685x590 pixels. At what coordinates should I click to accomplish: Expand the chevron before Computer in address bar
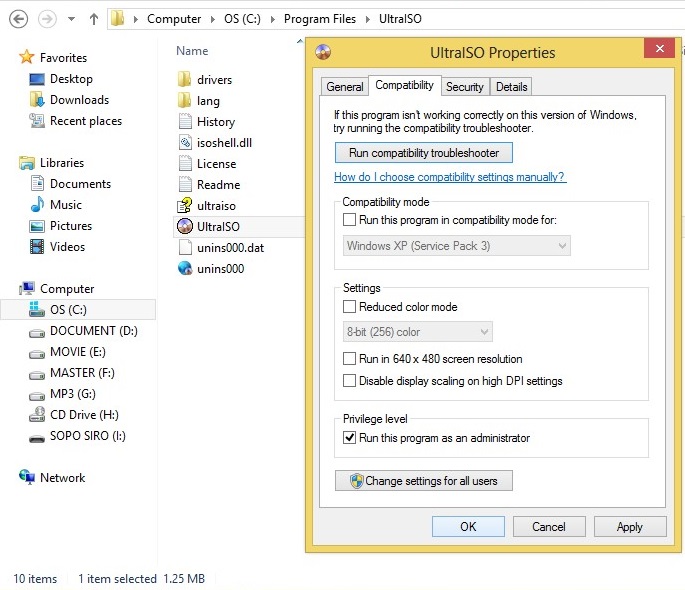tap(136, 19)
